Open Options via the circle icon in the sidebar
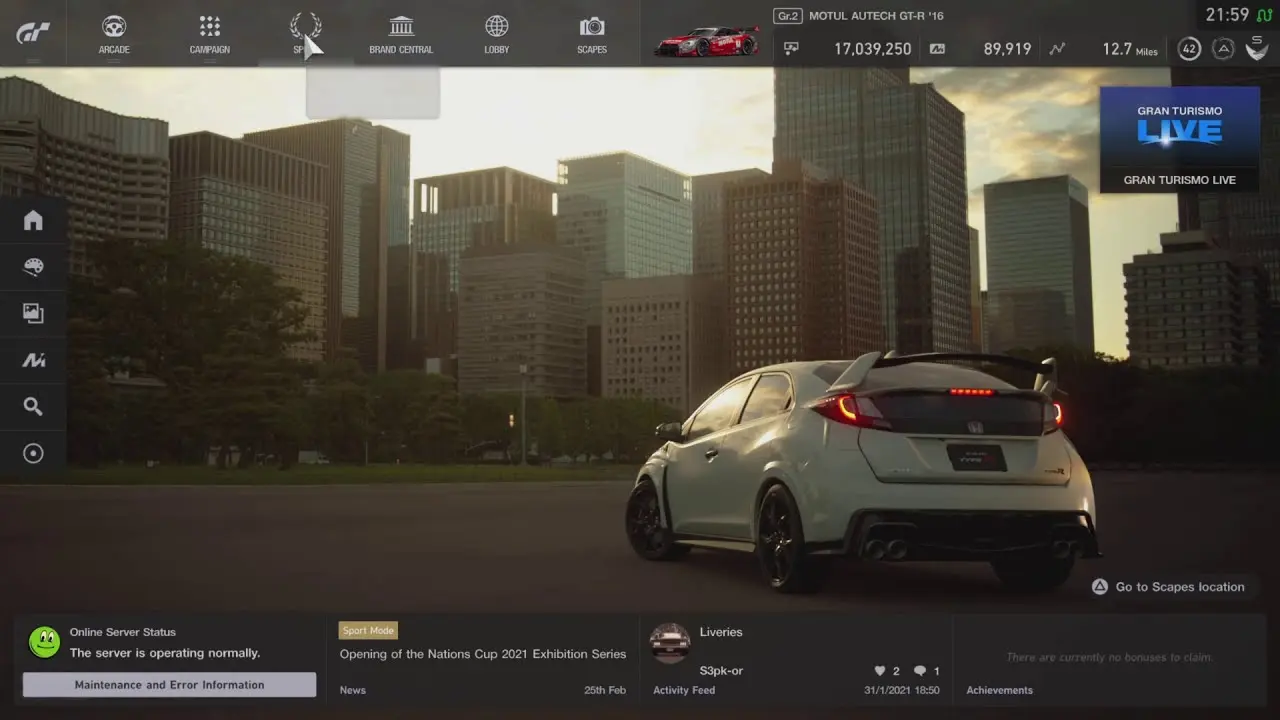1280x720 pixels. 33,453
